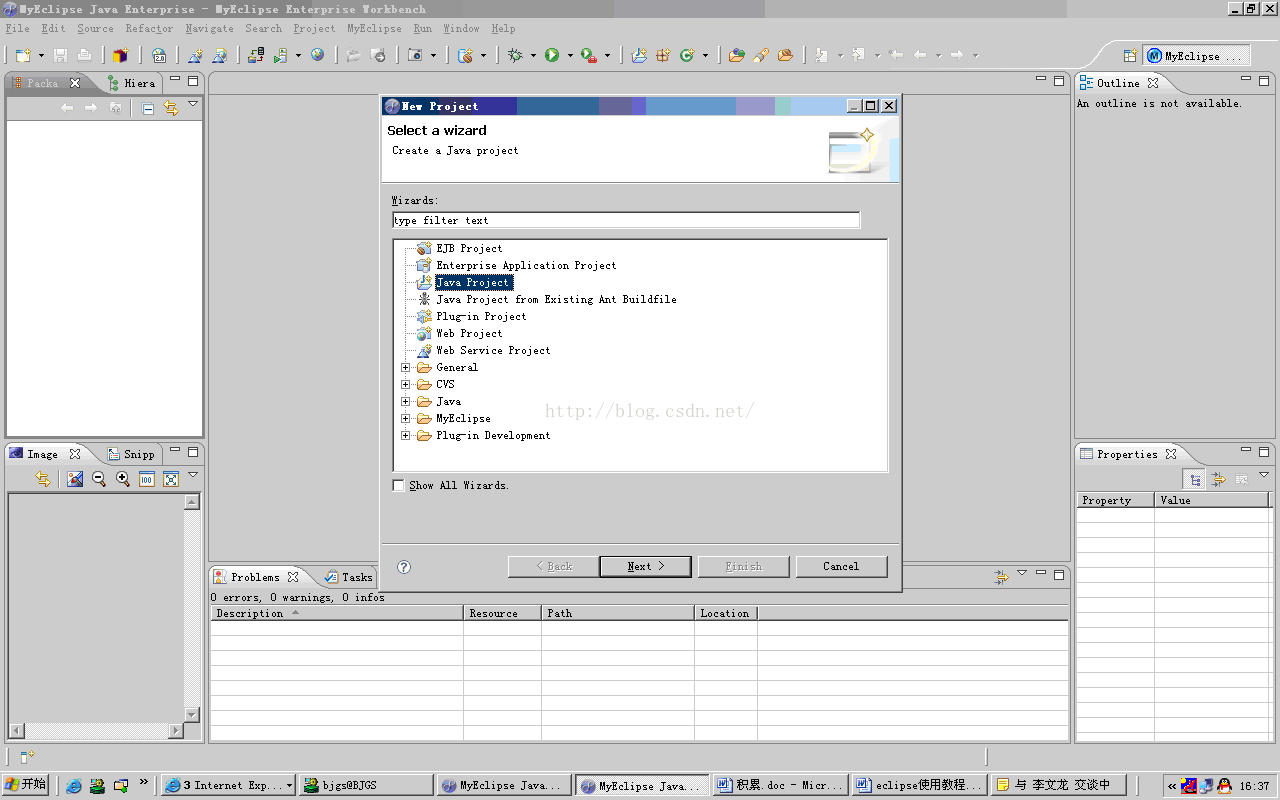Screen dimensions: 1280x800
Task: Open the Image panel view menu triangle
Action: point(193,474)
